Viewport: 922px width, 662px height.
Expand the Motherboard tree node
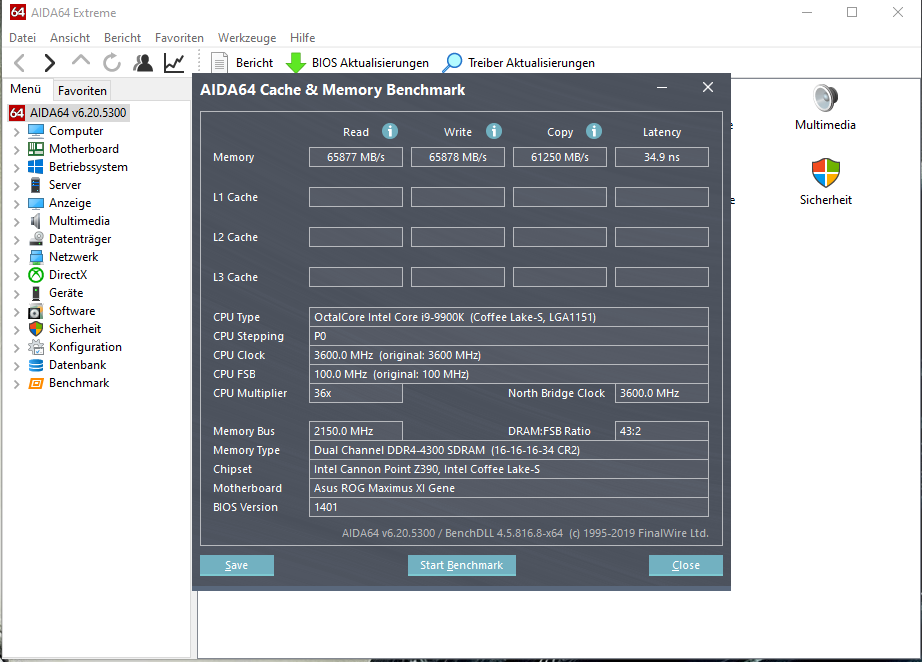[16, 150]
